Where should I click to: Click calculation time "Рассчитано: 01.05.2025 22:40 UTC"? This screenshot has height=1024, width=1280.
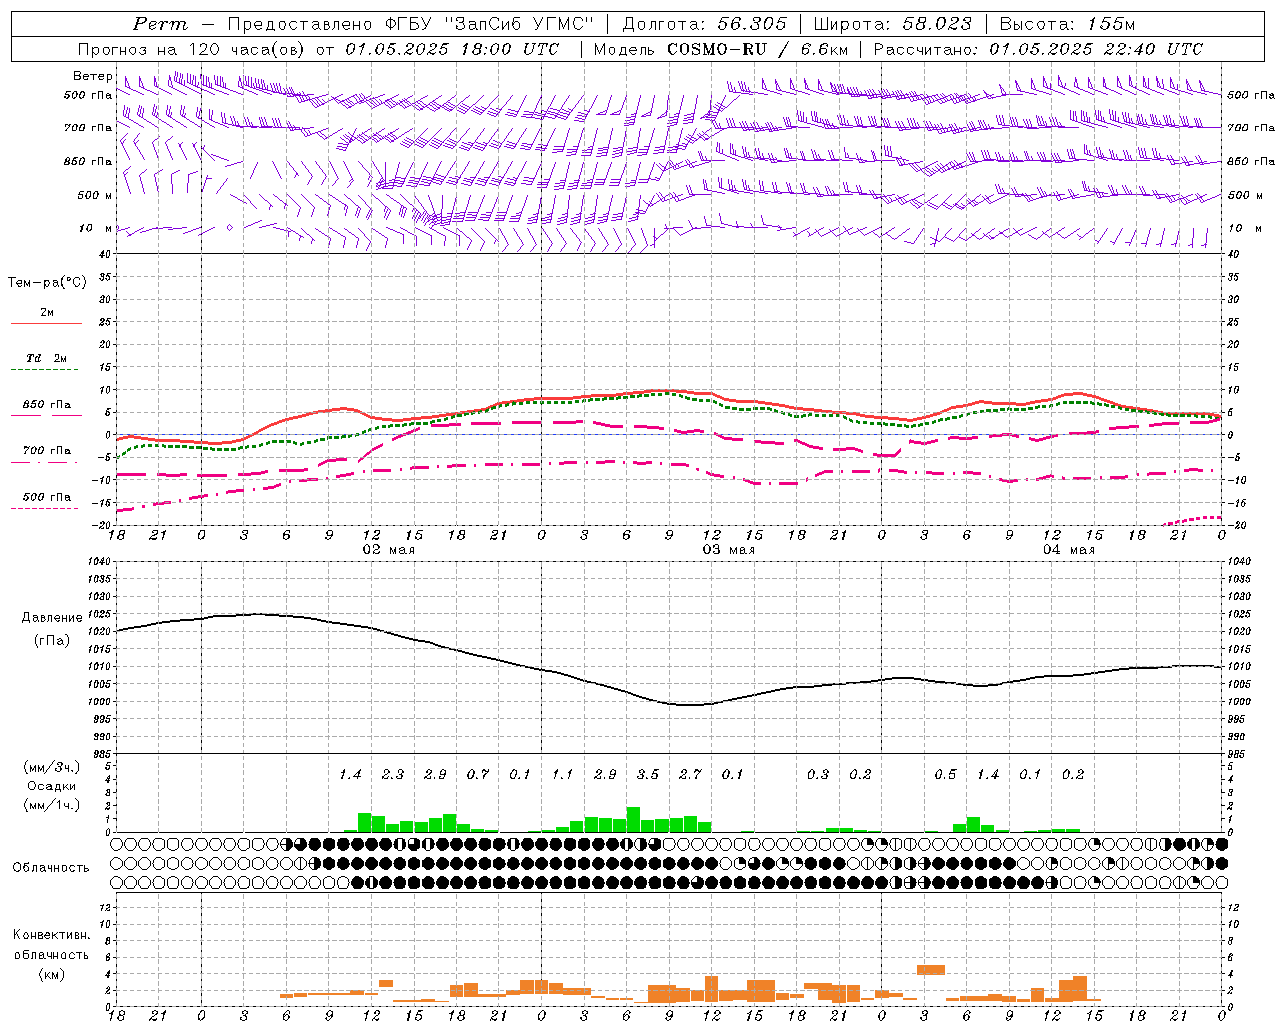pos(1038,49)
